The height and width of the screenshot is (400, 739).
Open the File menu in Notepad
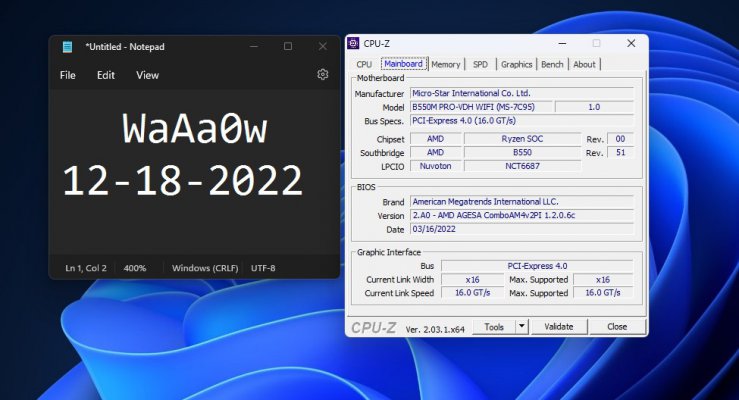67,75
